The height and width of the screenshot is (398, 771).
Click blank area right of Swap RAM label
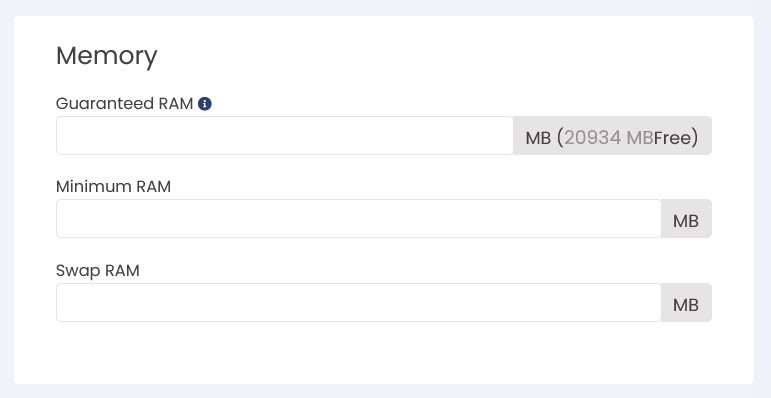pyautogui.click(x=423, y=271)
